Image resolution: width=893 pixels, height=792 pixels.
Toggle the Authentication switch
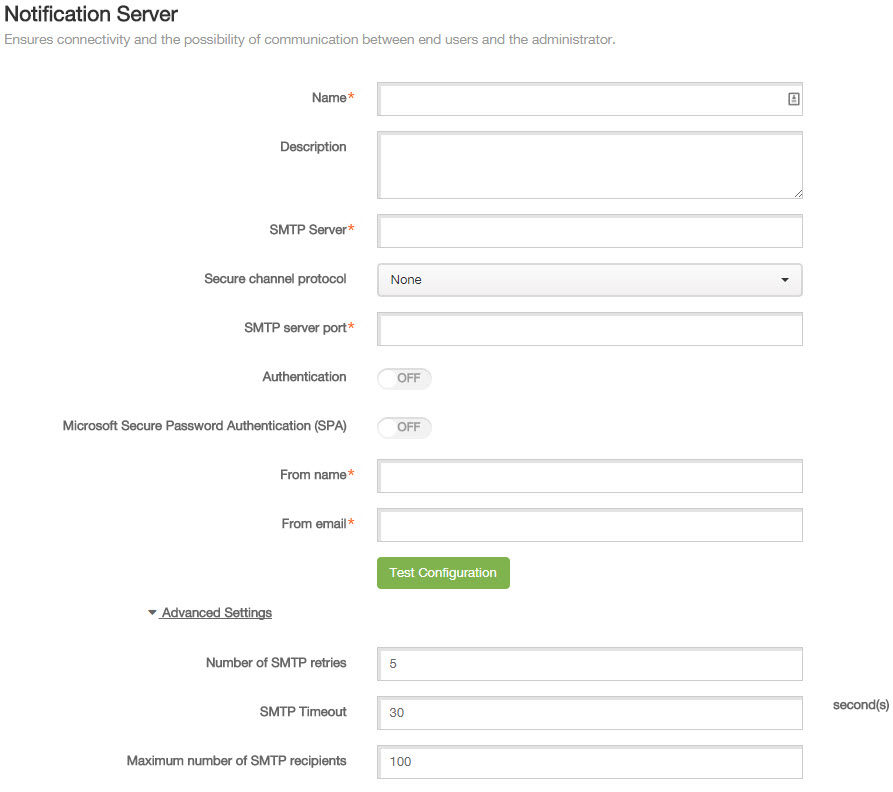(x=404, y=378)
